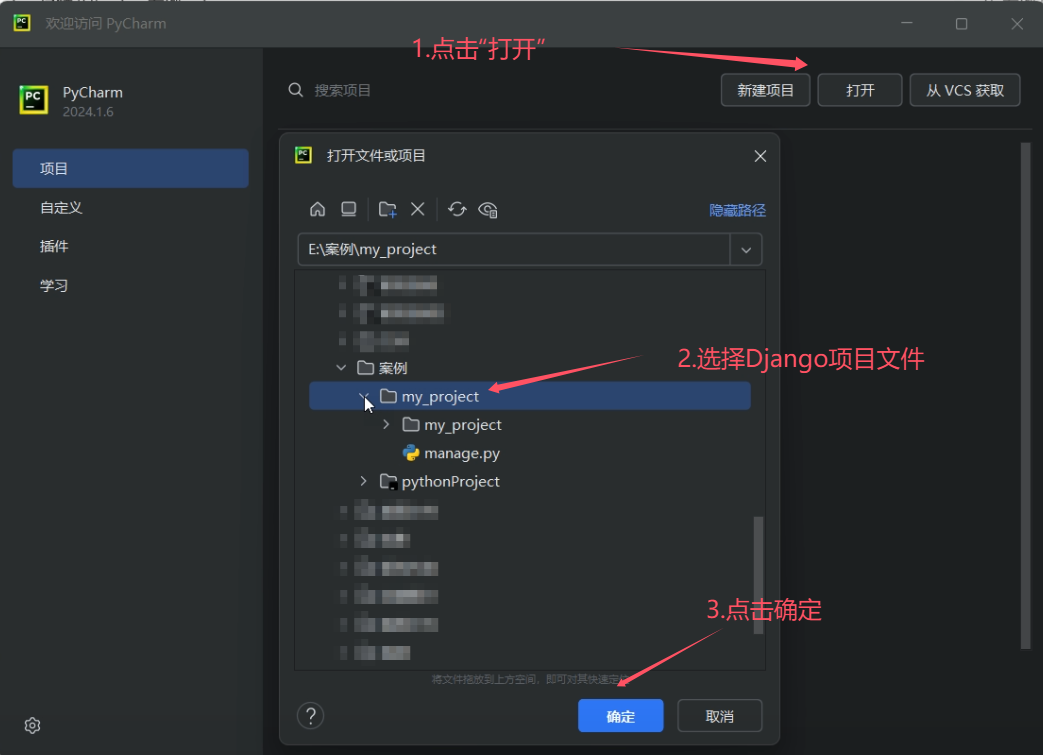
Task: Click the welcome window right scrollbar
Action: point(1026,396)
